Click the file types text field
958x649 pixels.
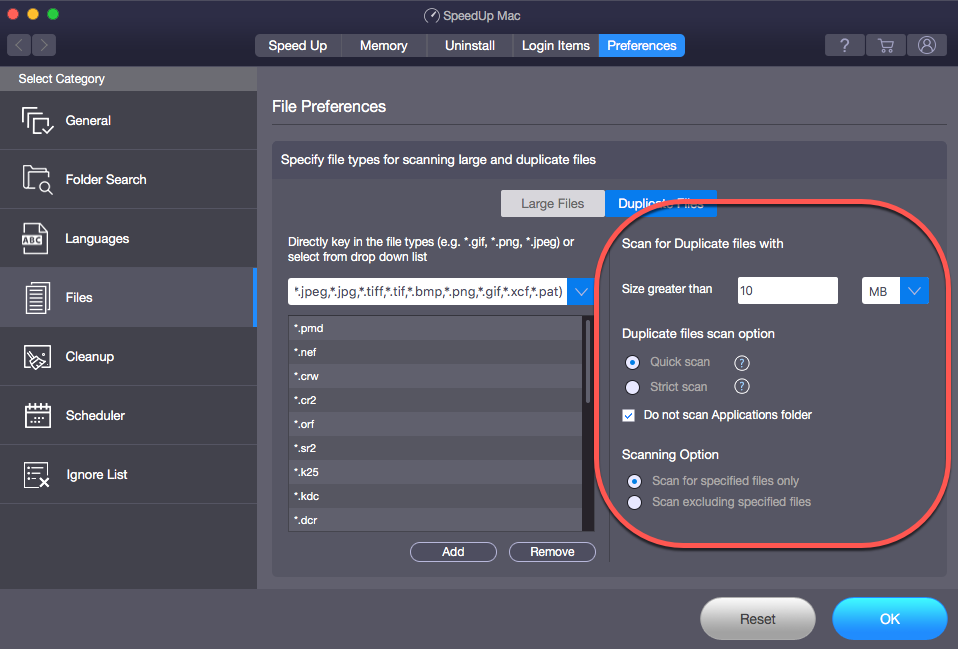tap(428, 292)
